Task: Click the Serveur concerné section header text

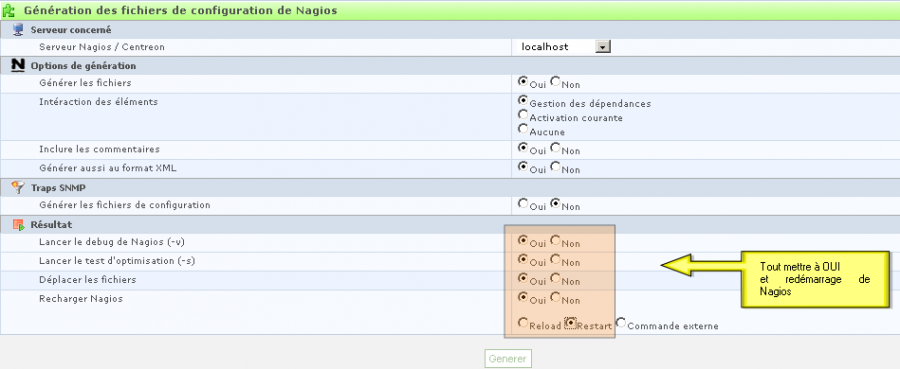Action: [71, 29]
